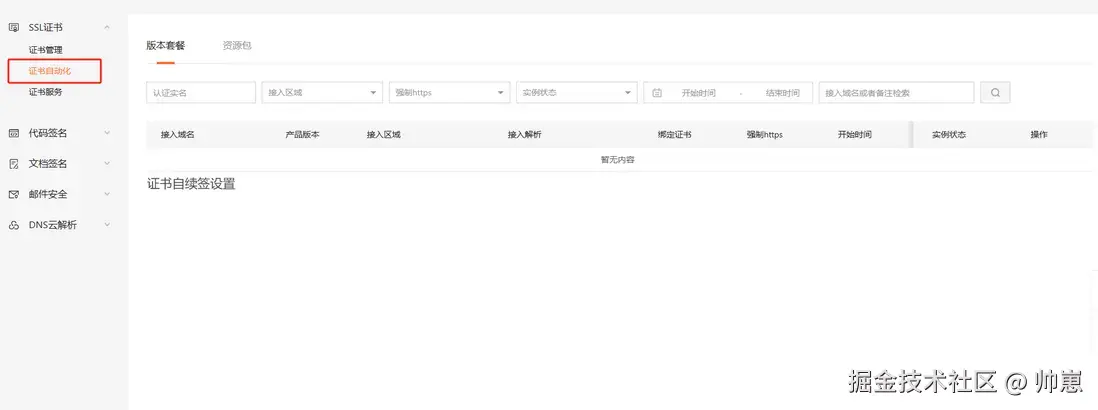Click the 接入解析 column header
The image size is (1098, 410).
point(524,134)
